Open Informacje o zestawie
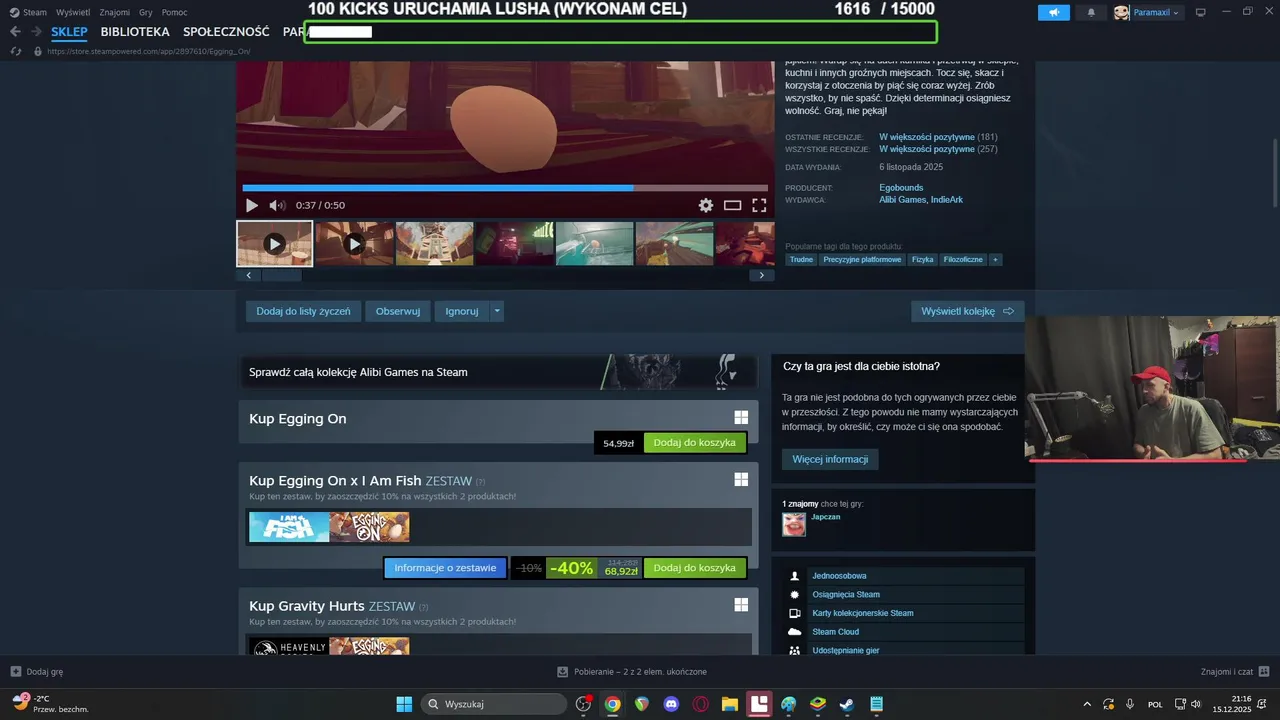Viewport: 1280px width, 720px height. tap(445, 568)
